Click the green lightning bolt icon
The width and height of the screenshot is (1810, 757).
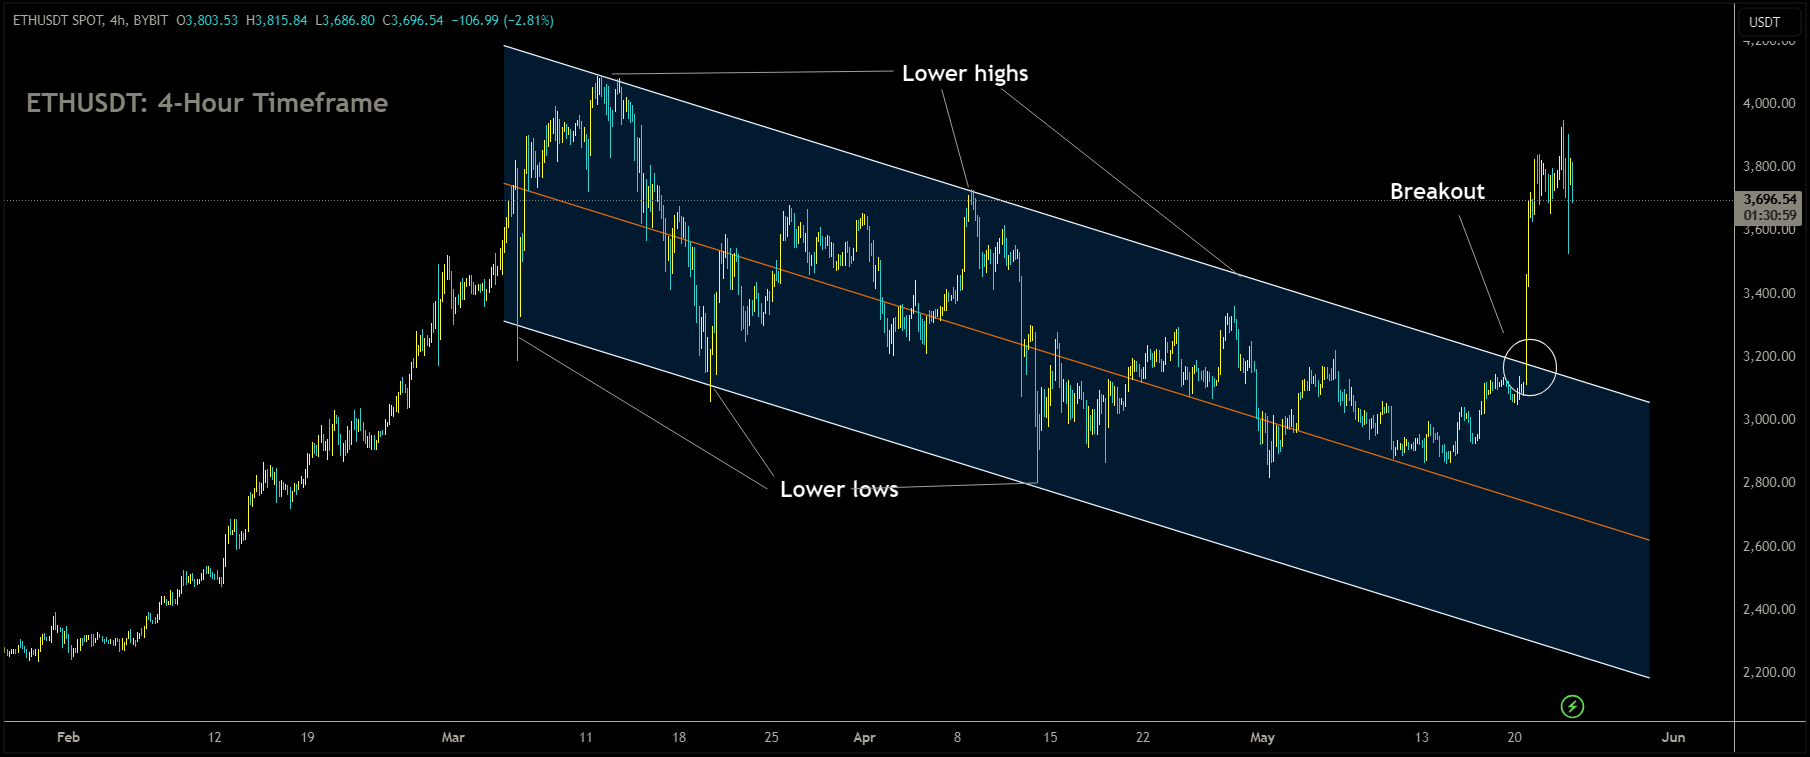[1572, 707]
